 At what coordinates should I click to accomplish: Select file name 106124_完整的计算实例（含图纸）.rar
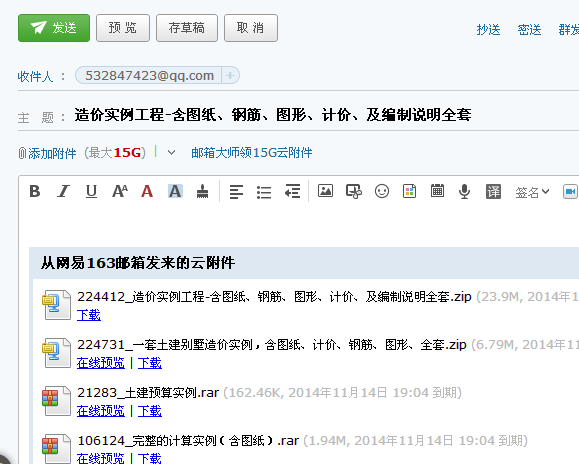point(188,441)
